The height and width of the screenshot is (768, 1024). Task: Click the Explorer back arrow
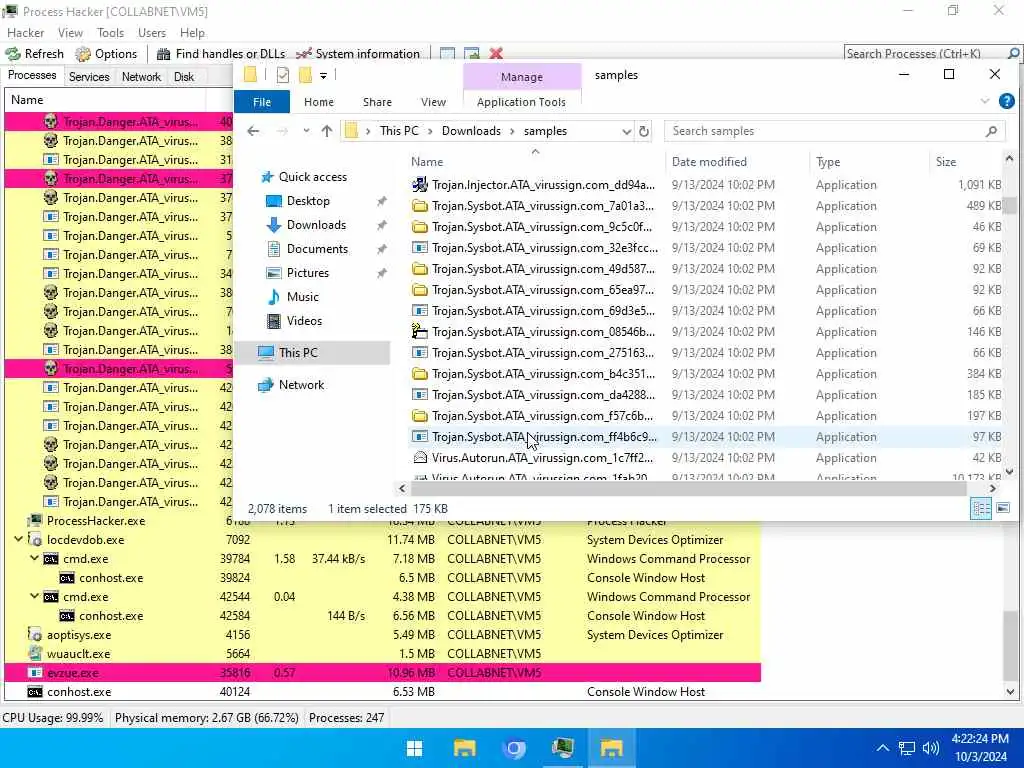tap(253, 131)
